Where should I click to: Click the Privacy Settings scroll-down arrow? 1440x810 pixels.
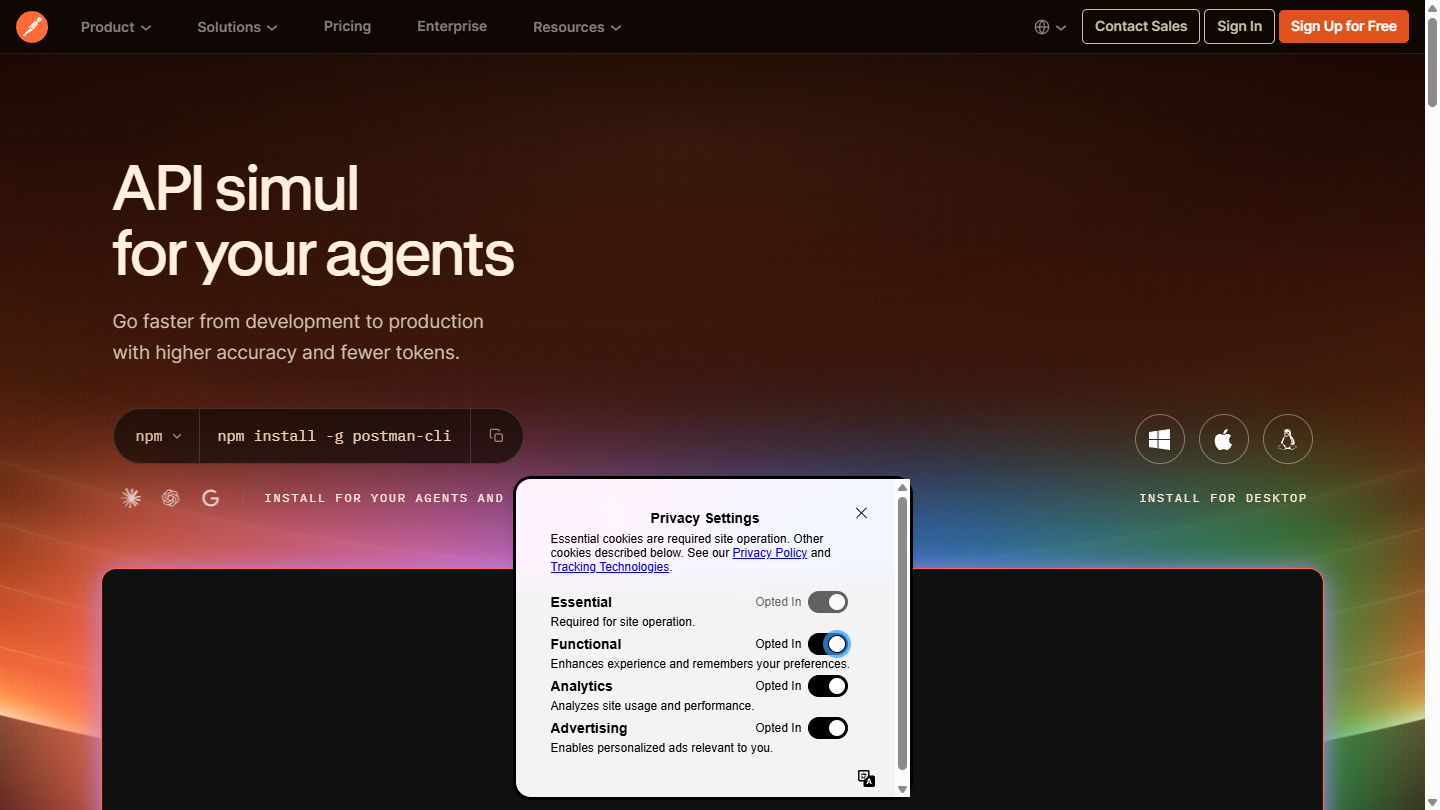[902, 789]
